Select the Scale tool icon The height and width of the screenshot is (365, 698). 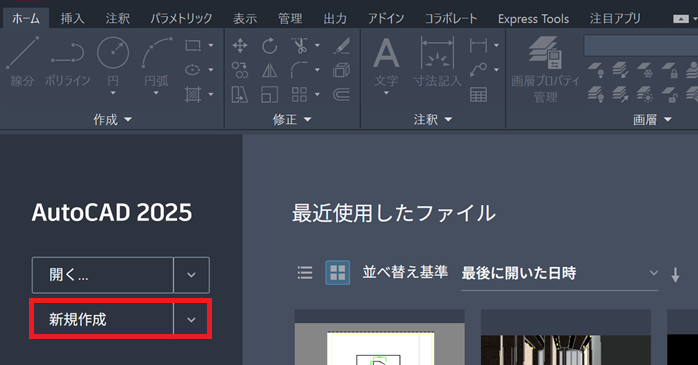coord(269,94)
